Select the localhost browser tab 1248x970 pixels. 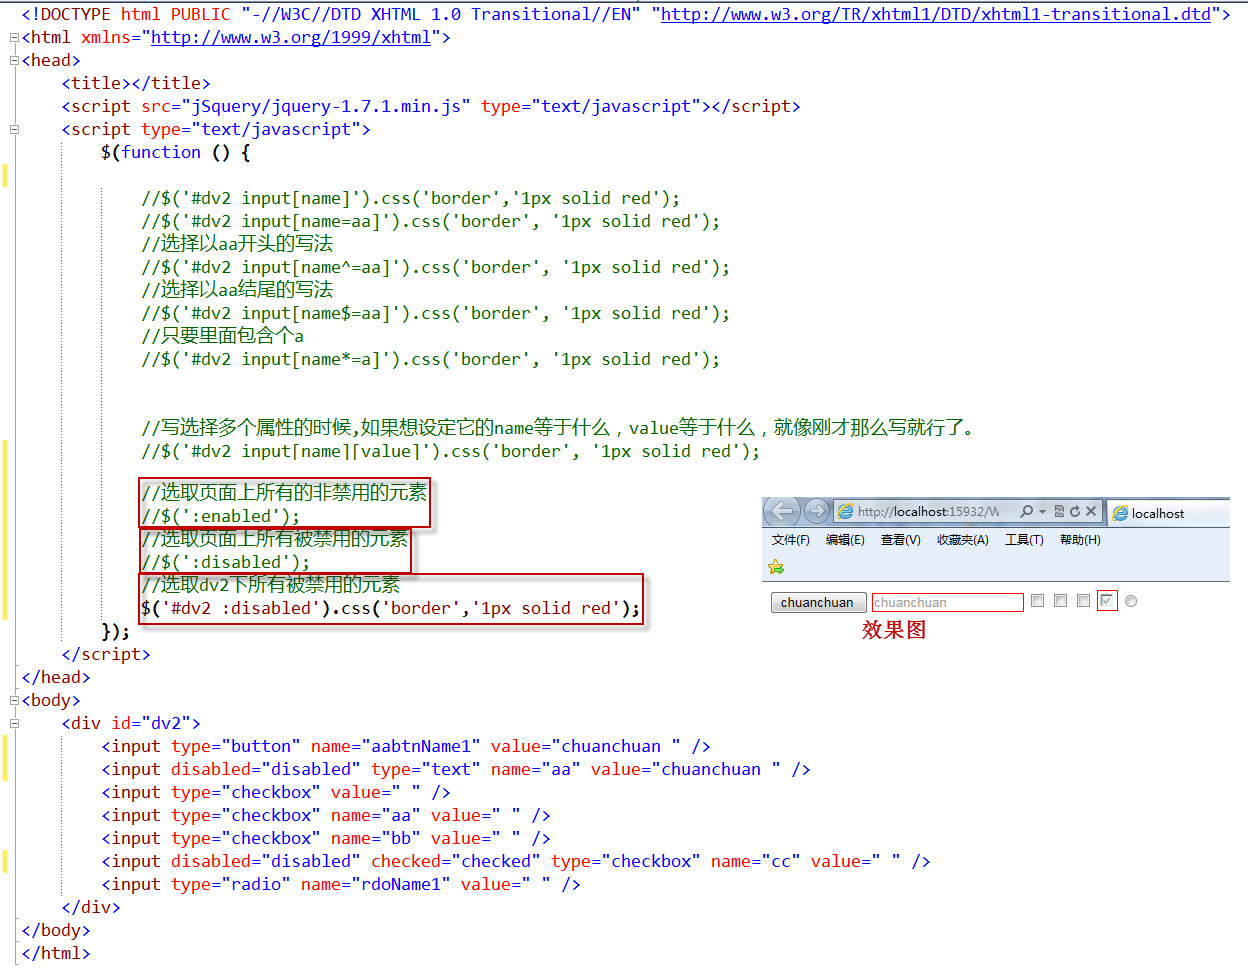tap(1156, 513)
